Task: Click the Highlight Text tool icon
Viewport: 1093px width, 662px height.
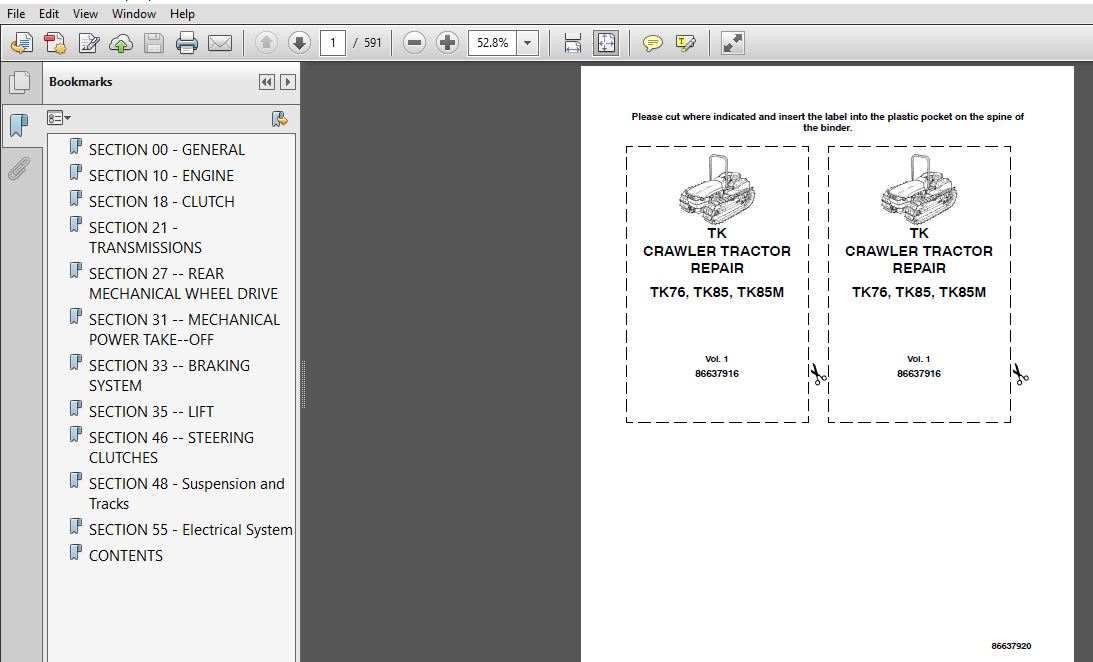Action: click(686, 43)
